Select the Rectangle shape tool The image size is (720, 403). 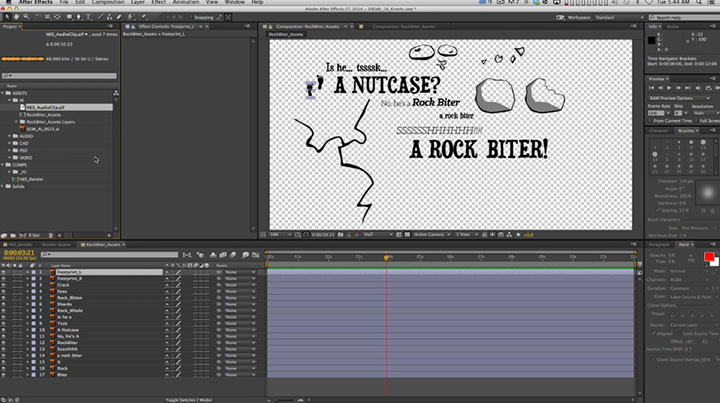[69, 17]
